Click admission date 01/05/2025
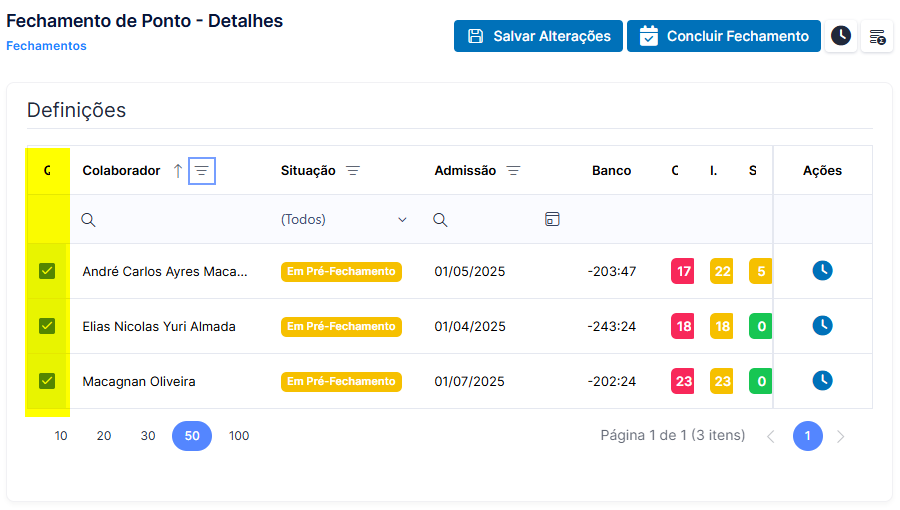Screen dimensions: 900x510 click(x=470, y=271)
